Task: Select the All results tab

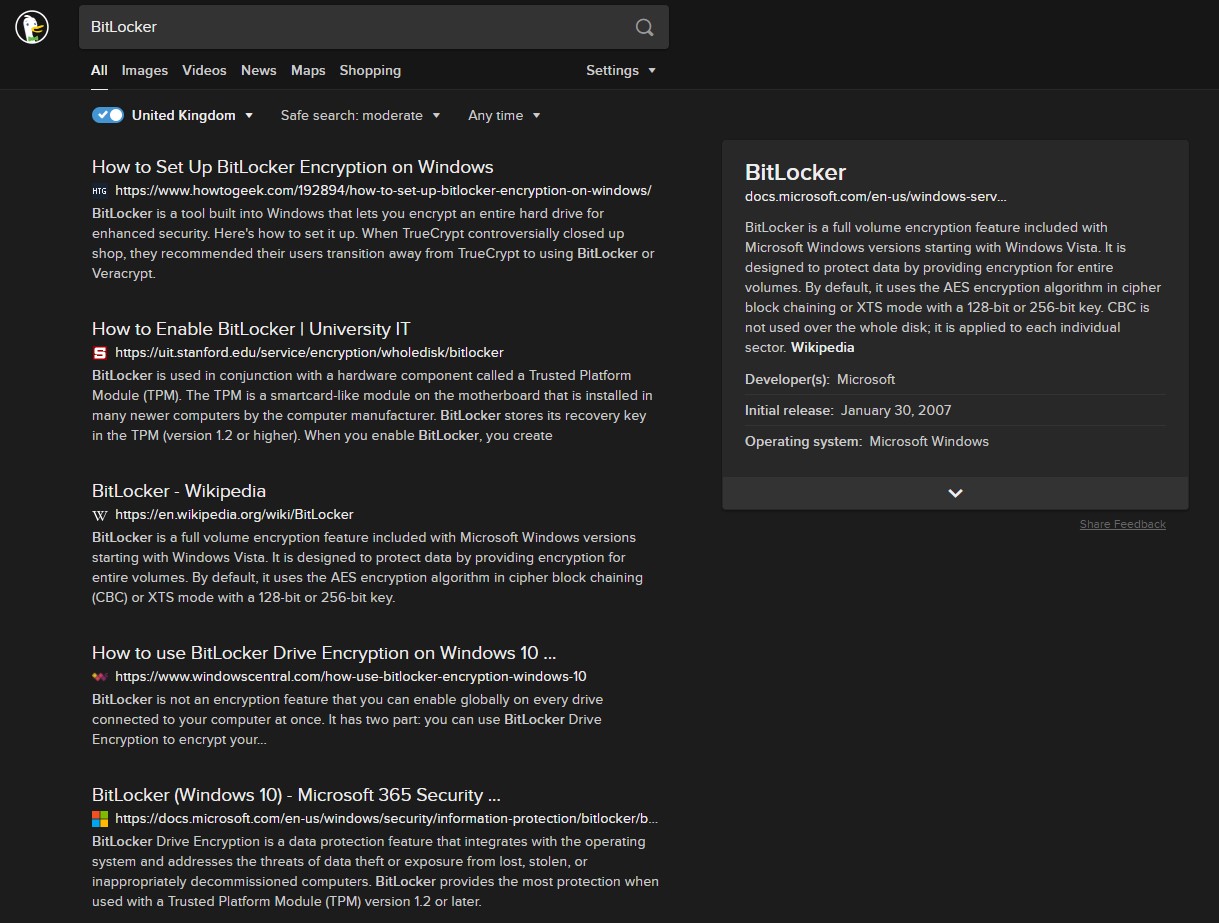Action: (x=99, y=70)
